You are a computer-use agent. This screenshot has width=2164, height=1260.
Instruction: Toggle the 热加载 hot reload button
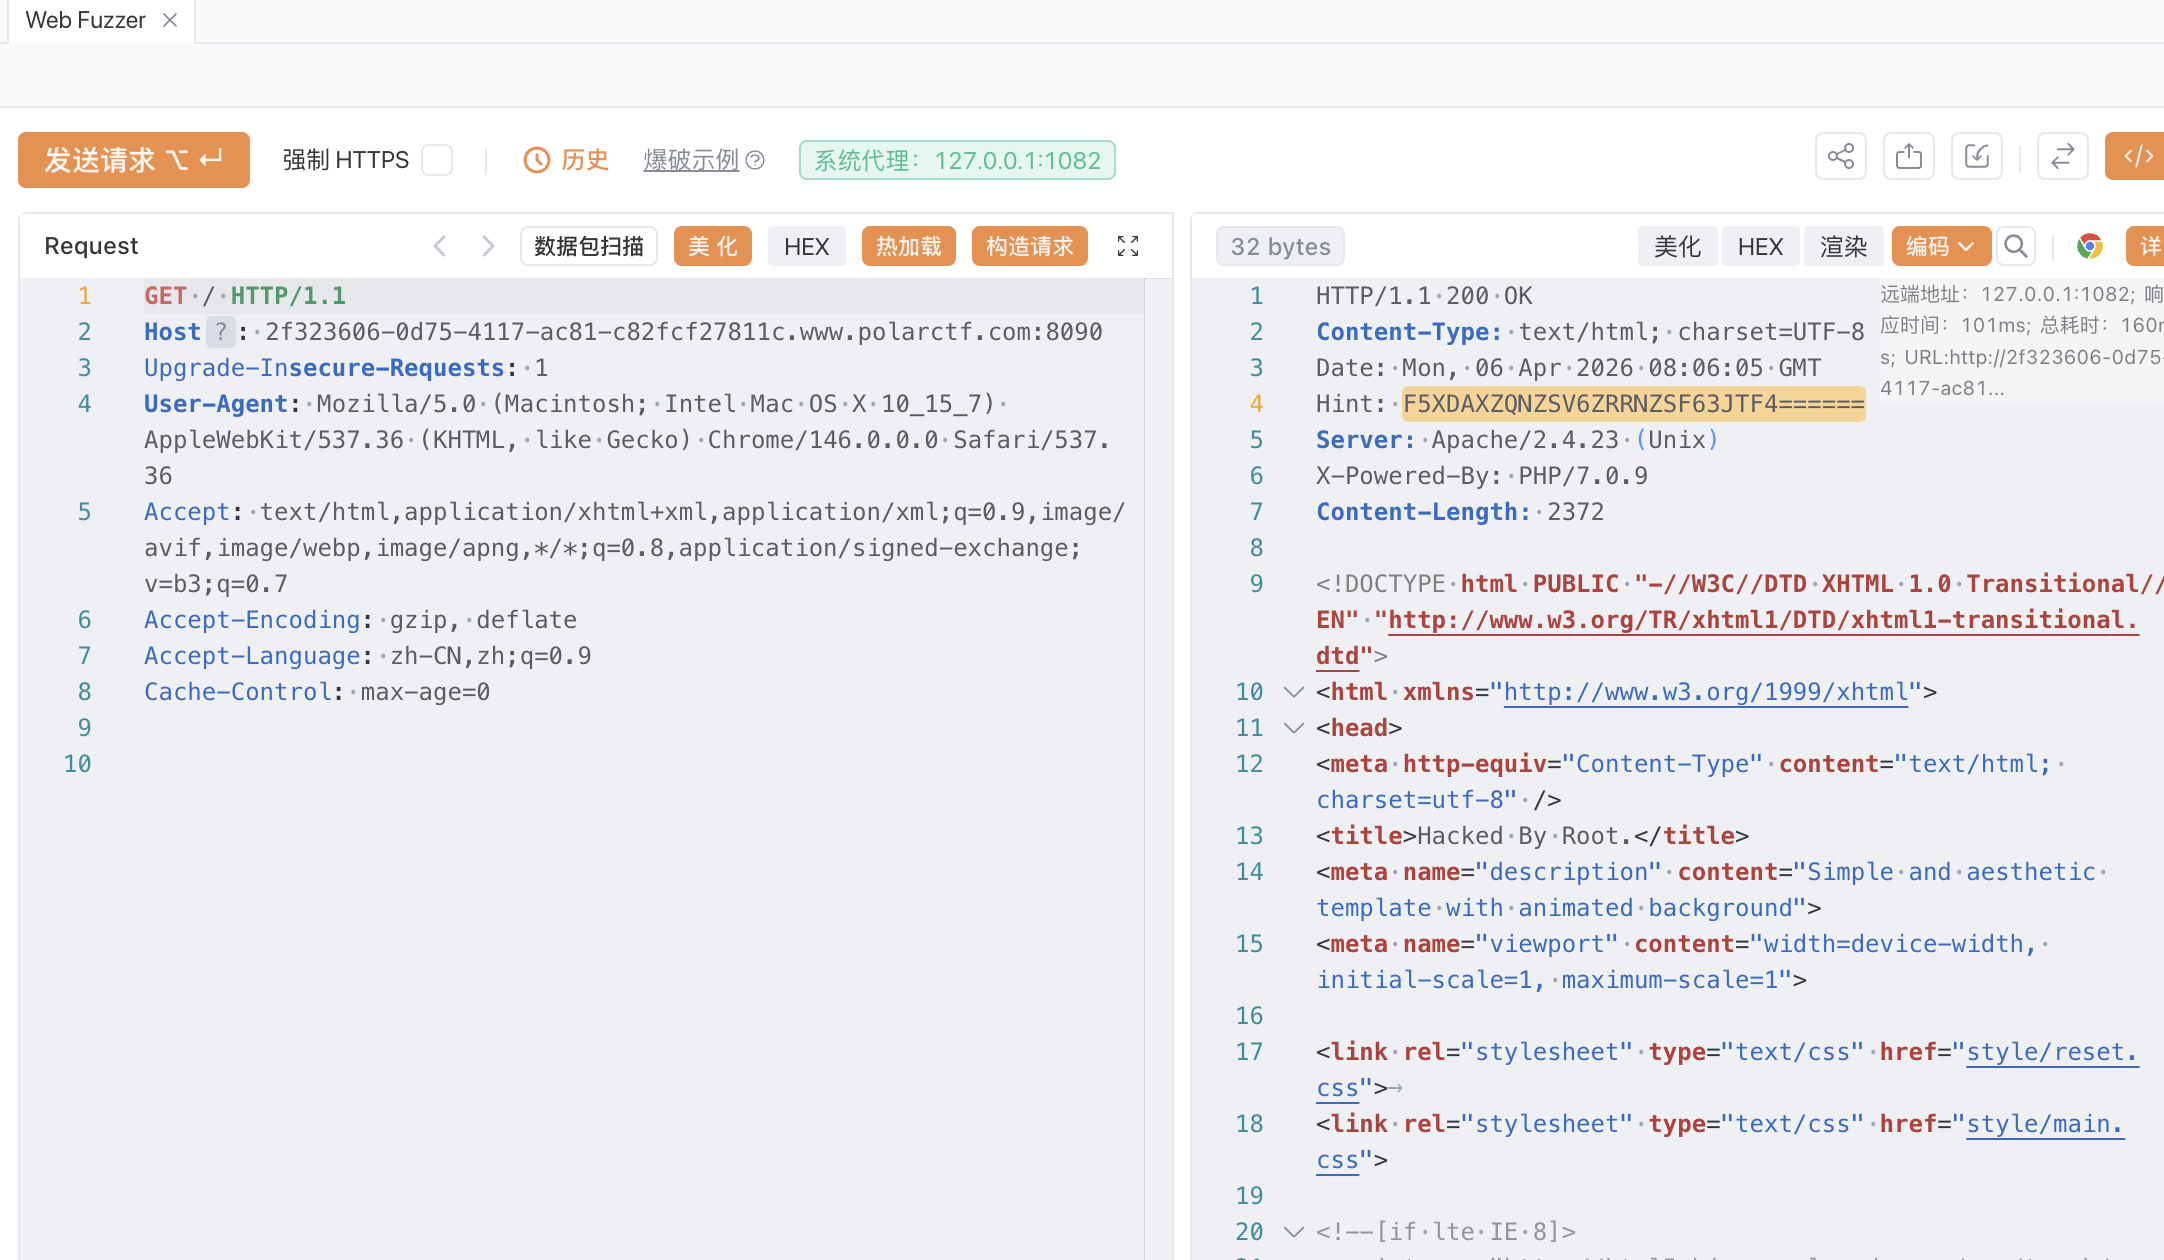pos(908,246)
